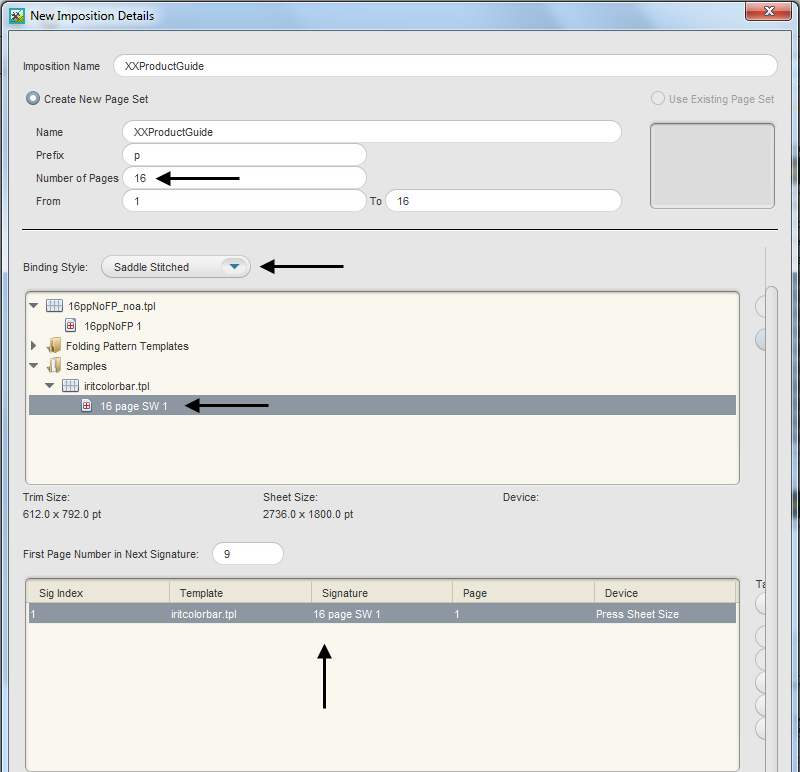Select Use Existing Page Set option
The height and width of the screenshot is (772, 800).
tap(658, 99)
